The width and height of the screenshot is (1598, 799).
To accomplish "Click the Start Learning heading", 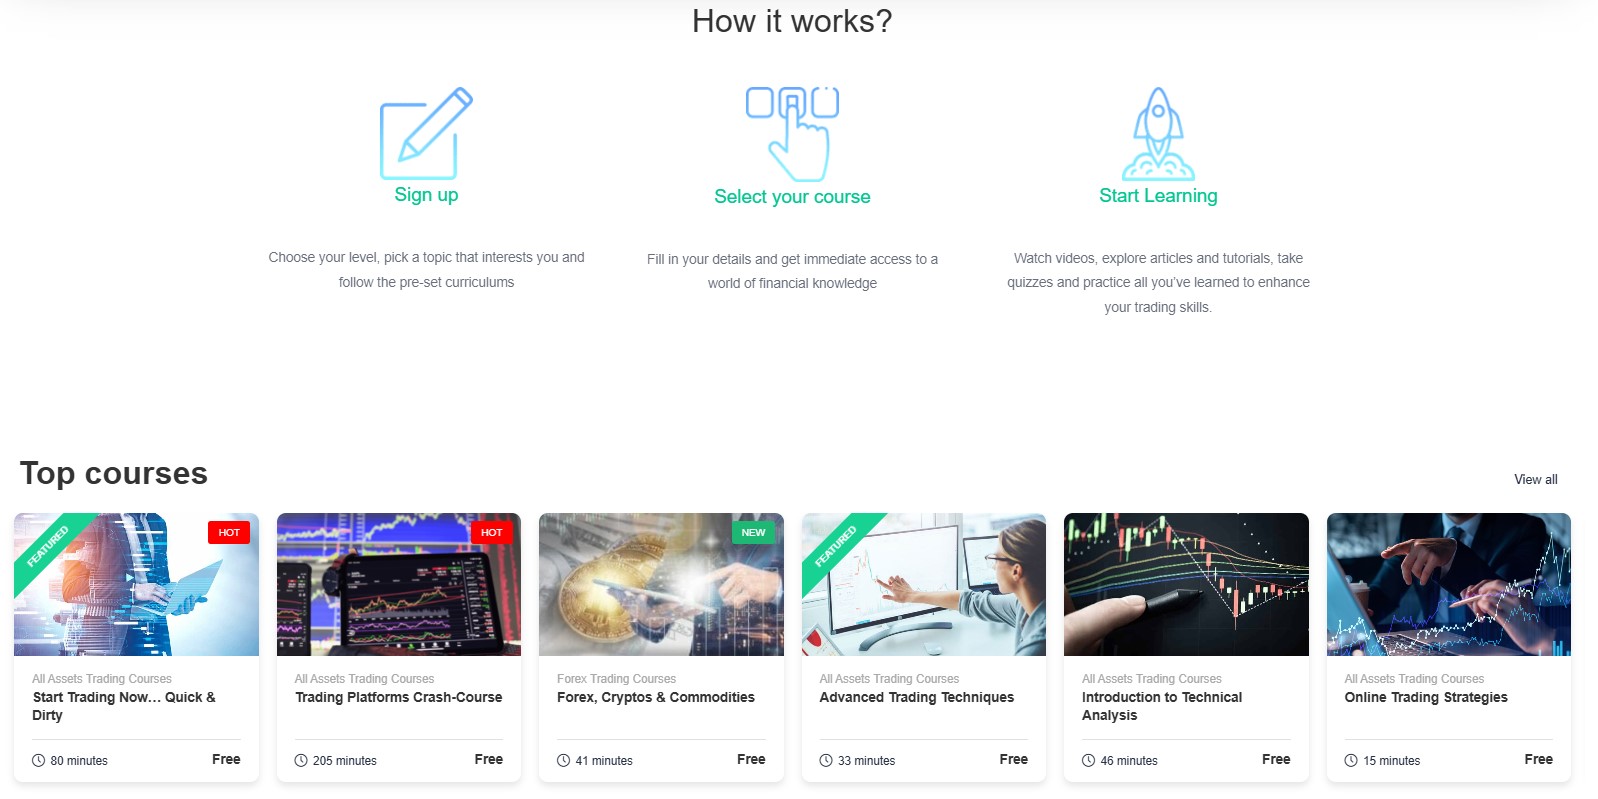I will tap(1158, 196).
